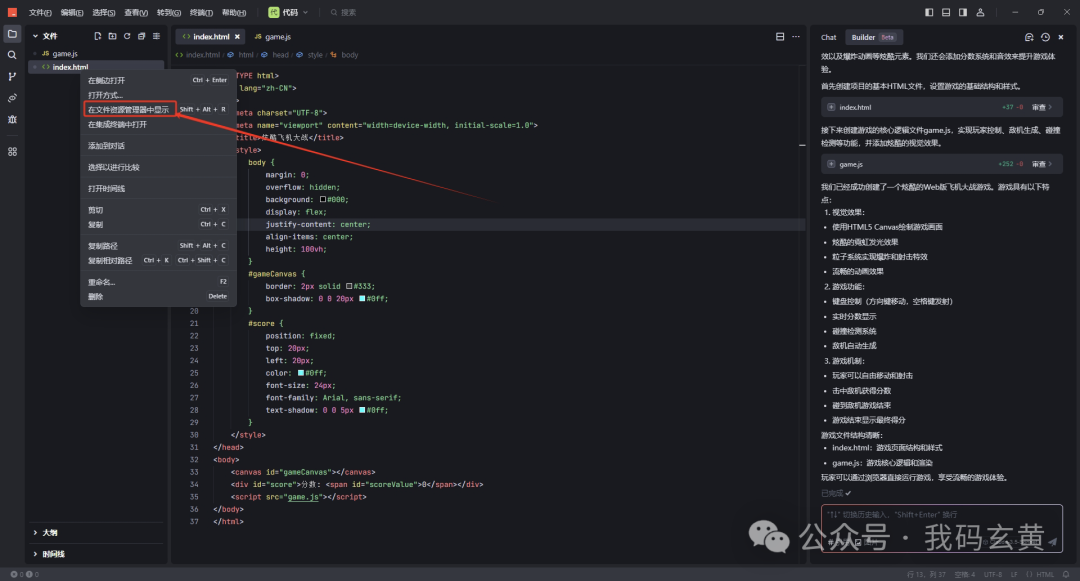The image size is (1080, 581).
Task: Choose 打开时间线 from context menu
Action: [158, 189]
